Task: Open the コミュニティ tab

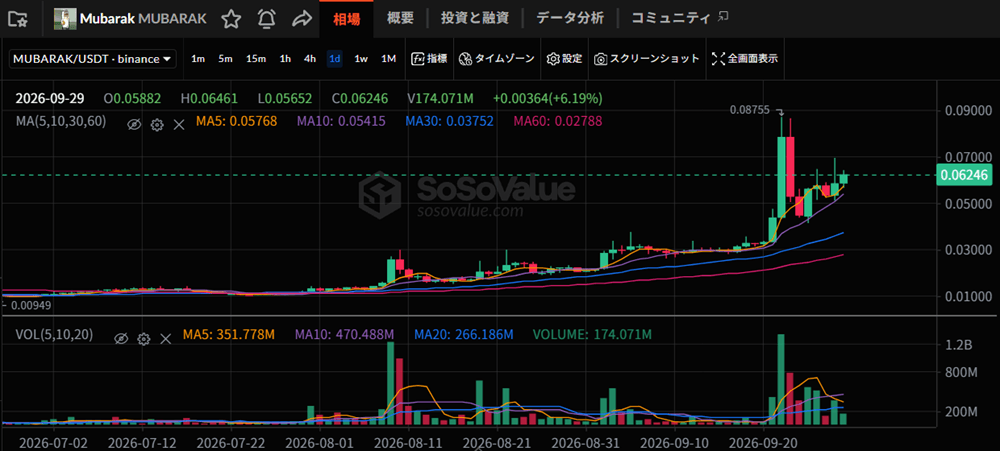Action: [x=671, y=18]
